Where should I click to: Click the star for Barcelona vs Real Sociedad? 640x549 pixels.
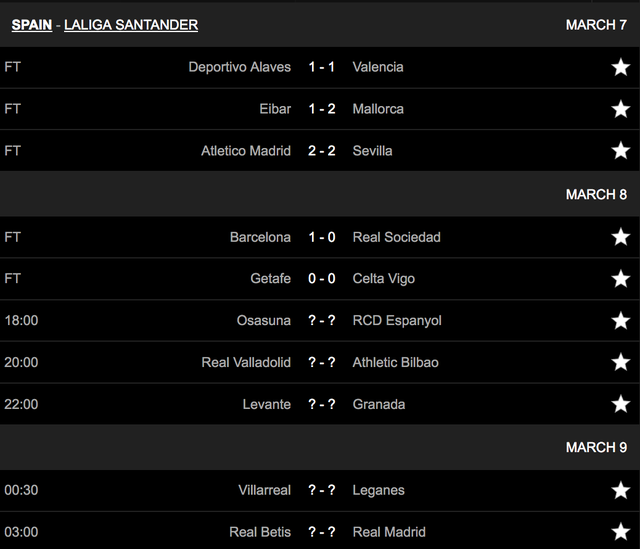coord(621,237)
